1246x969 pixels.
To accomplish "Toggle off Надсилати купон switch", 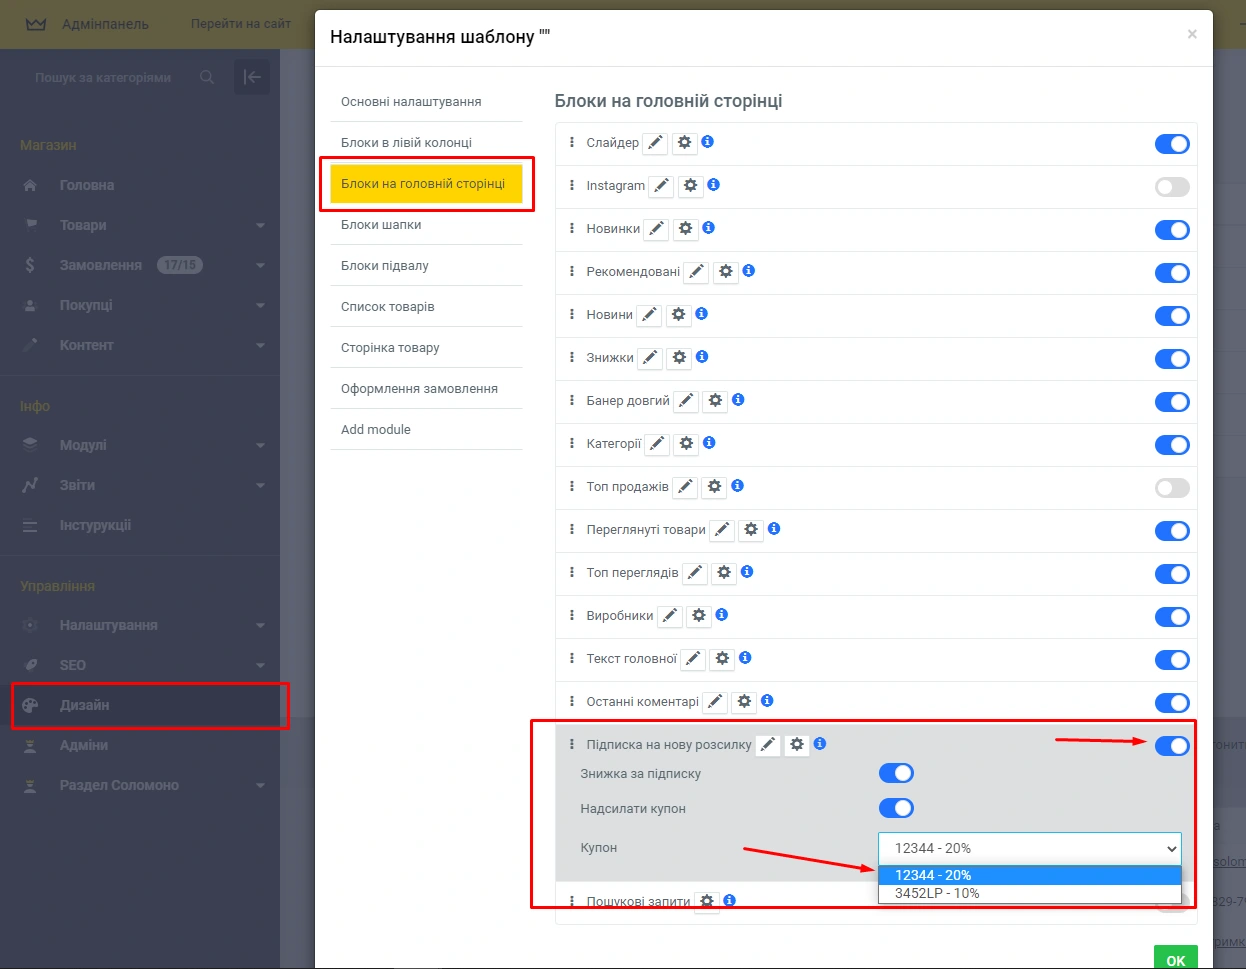I will click(895, 808).
